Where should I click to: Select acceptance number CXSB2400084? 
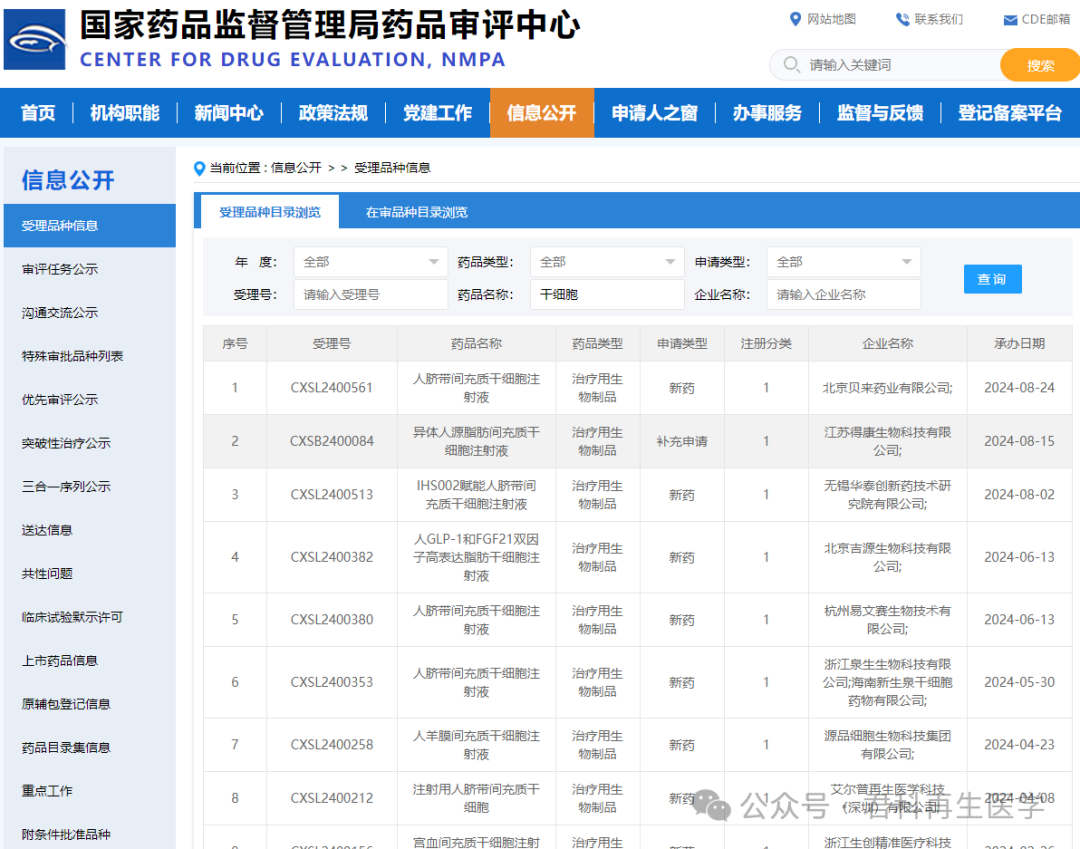[x=331, y=441]
